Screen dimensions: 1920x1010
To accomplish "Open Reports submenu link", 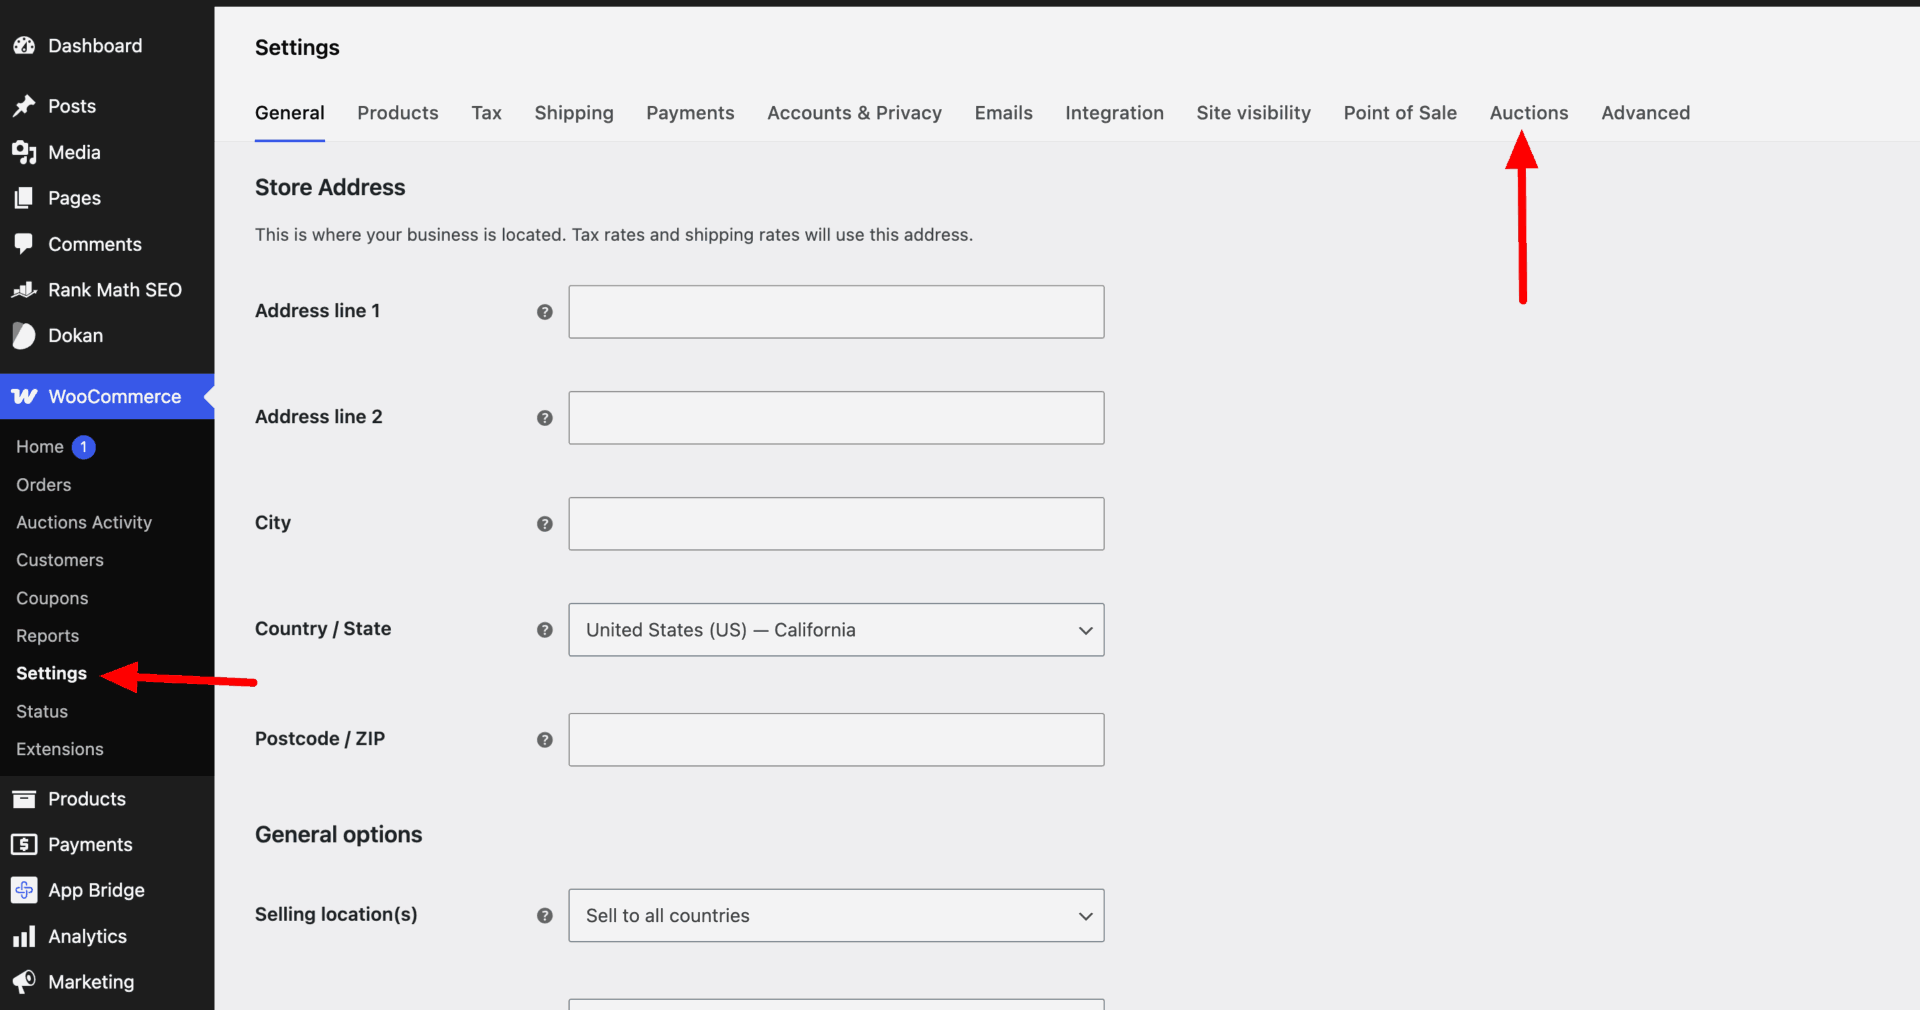I will (48, 636).
